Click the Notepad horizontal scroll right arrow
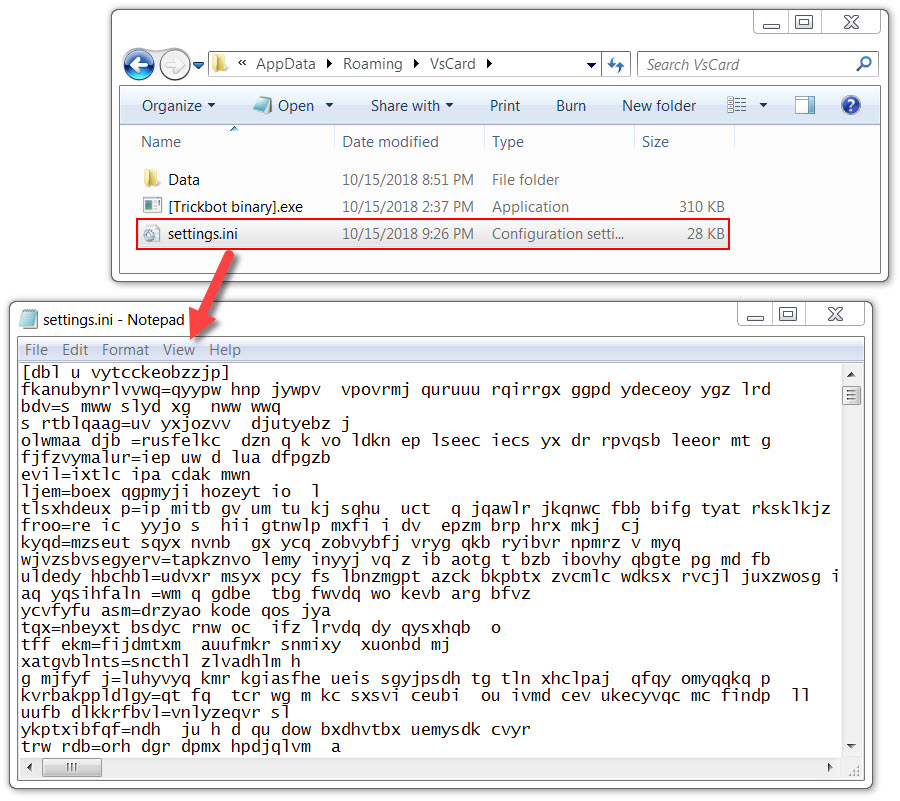 [x=829, y=767]
